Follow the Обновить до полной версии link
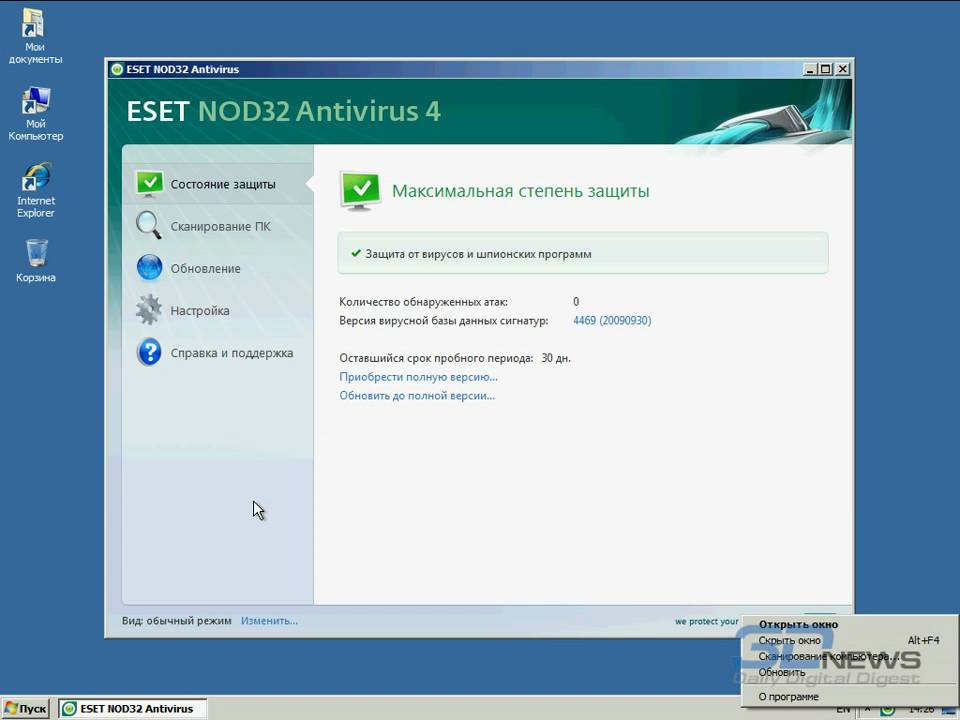960x720 pixels. [x=417, y=396]
